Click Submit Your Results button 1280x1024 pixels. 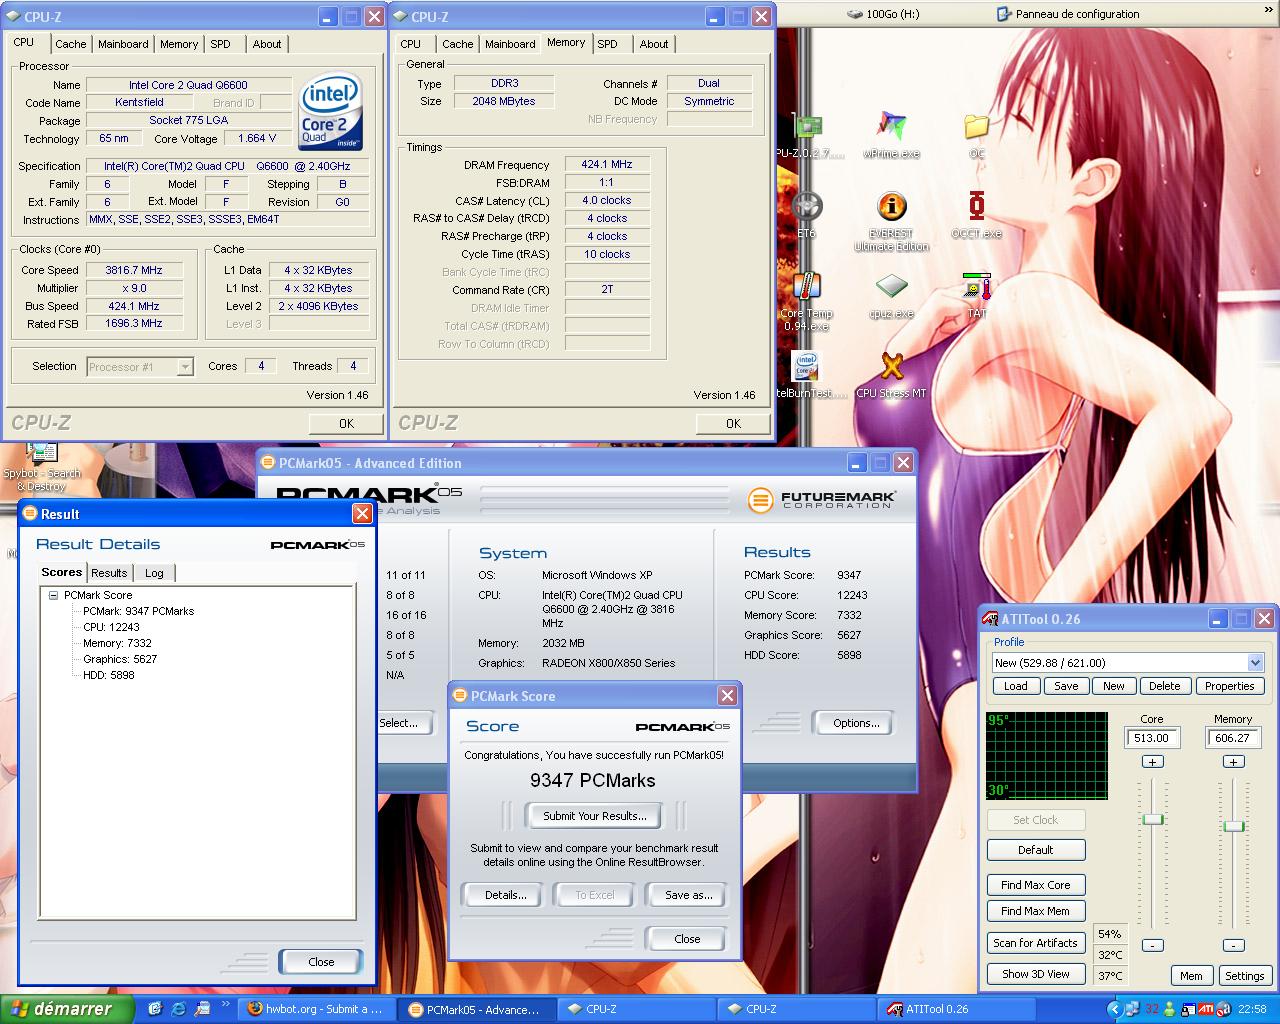[595, 816]
